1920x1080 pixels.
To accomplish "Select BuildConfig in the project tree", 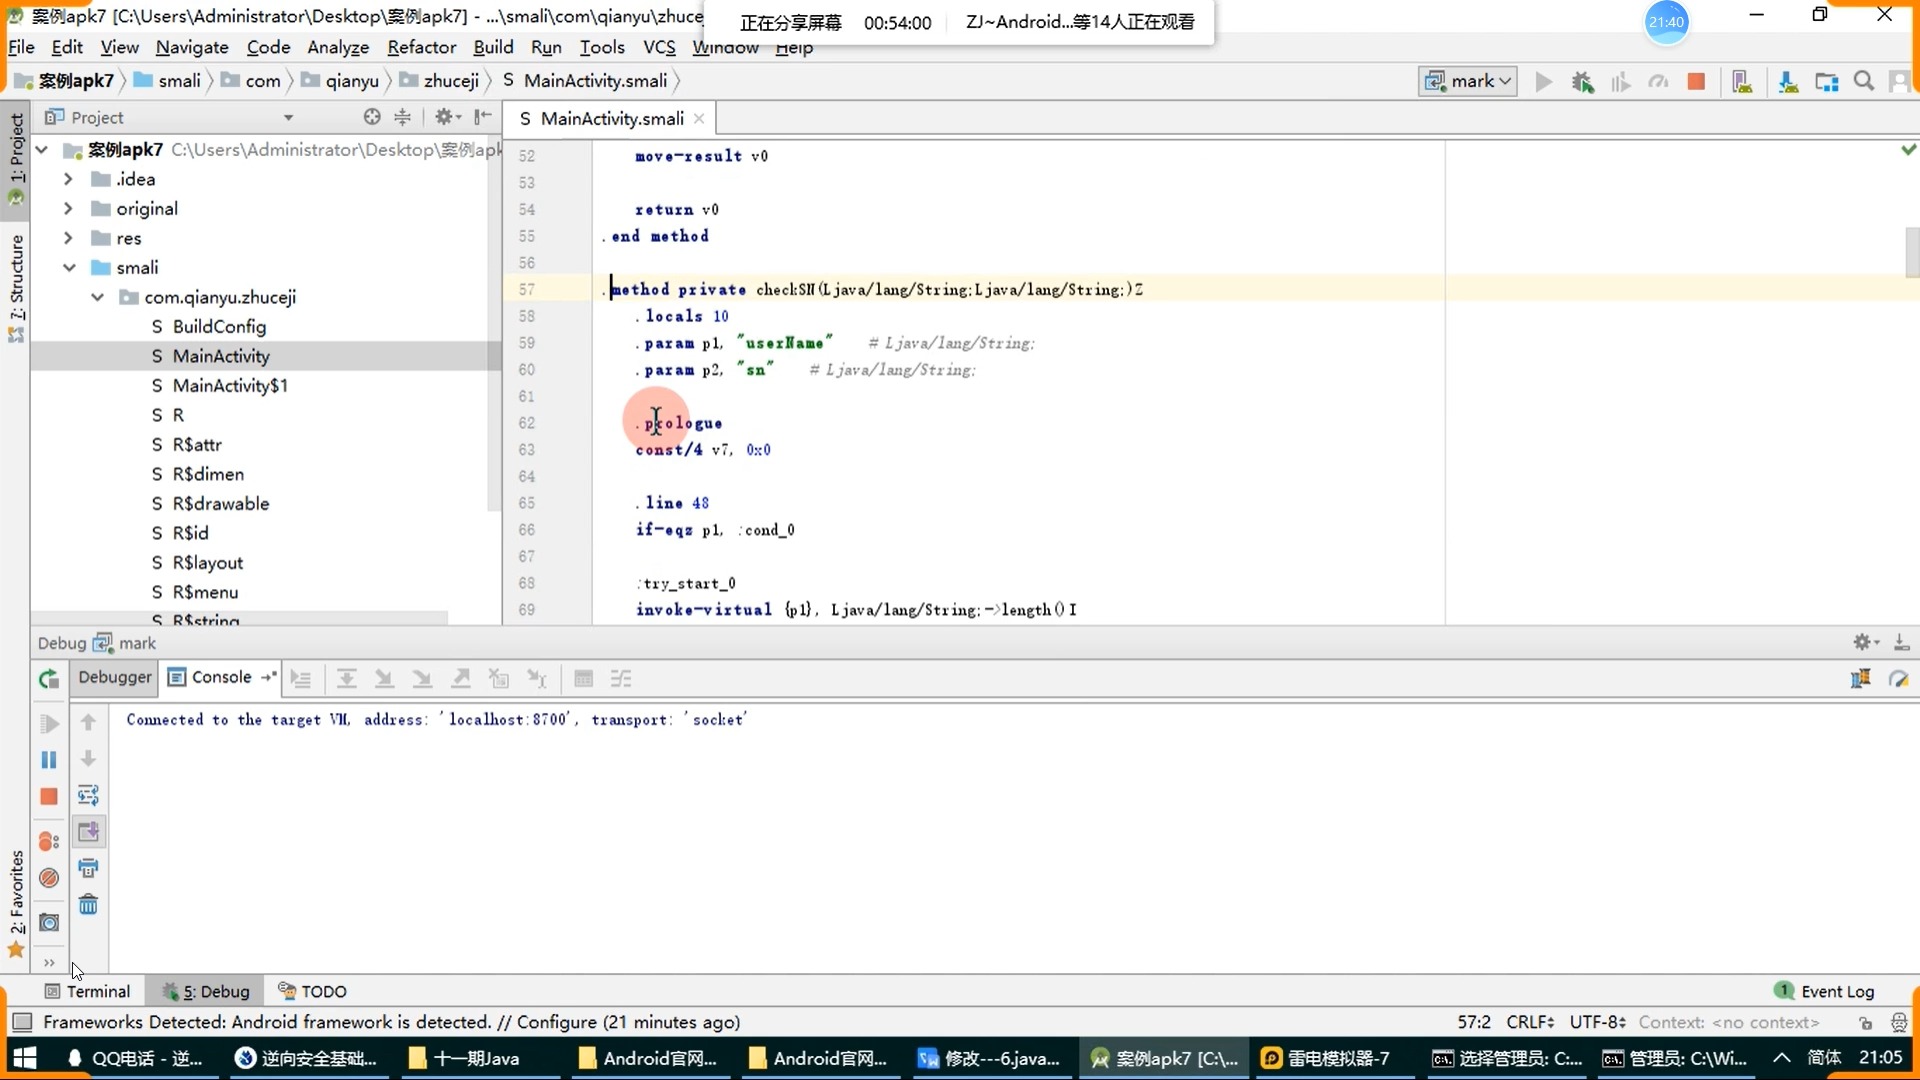I will (219, 326).
